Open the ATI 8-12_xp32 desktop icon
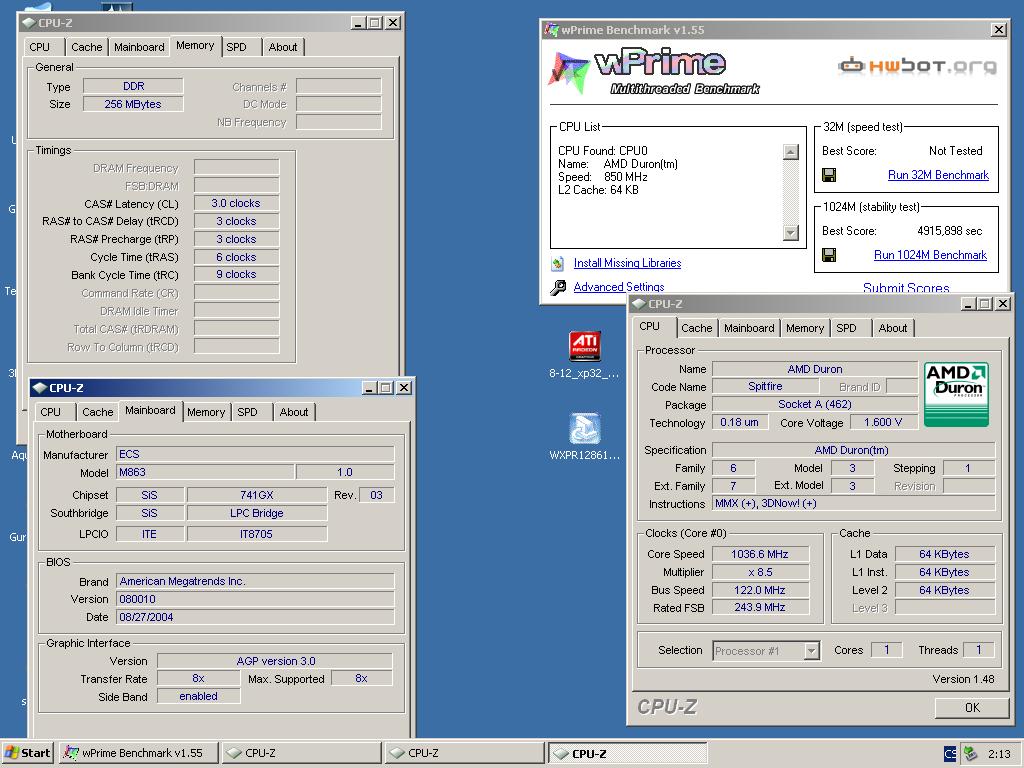 [x=584, y=346]
